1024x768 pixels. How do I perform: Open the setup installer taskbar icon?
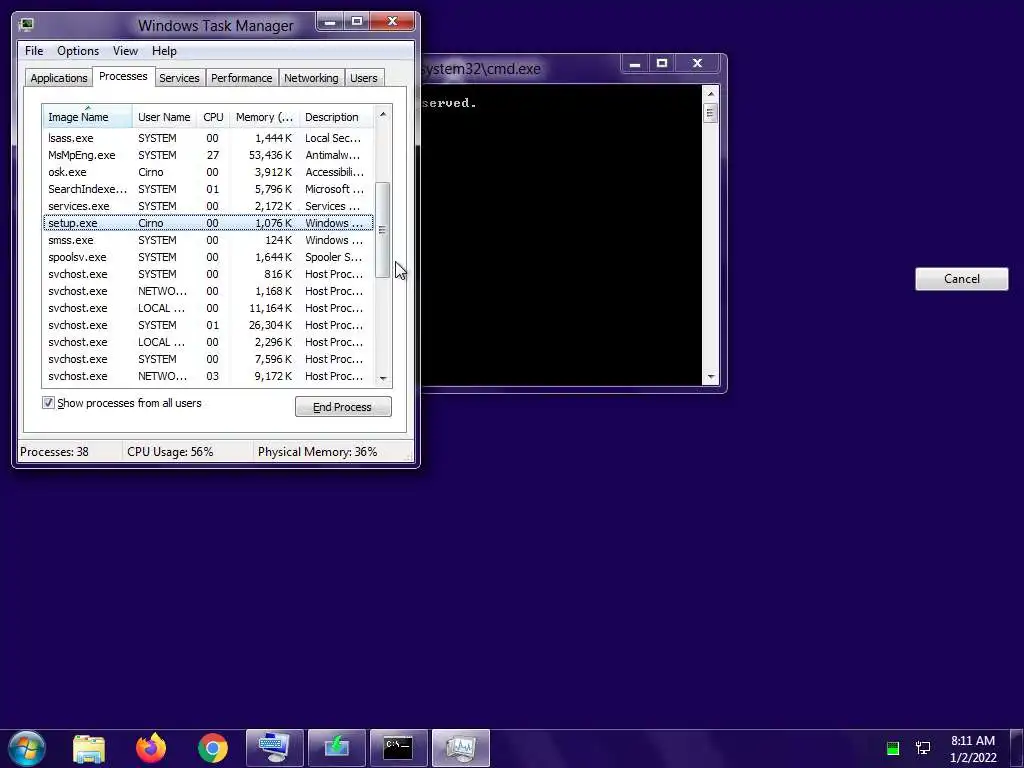[x=336, y=748]
